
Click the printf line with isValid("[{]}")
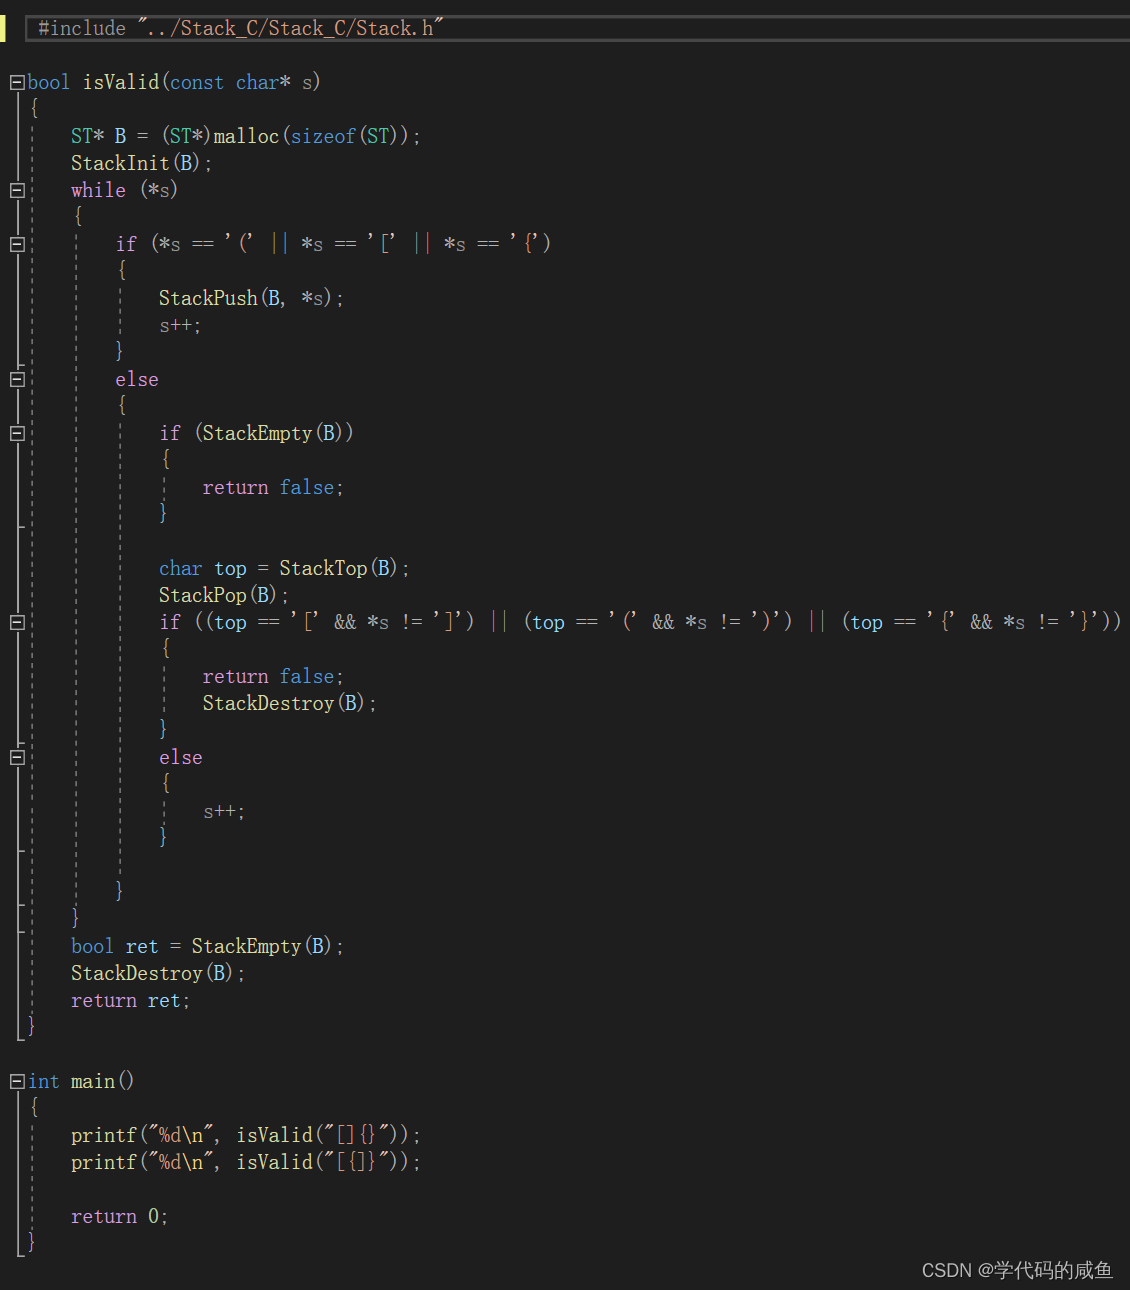coord(246,1162)
